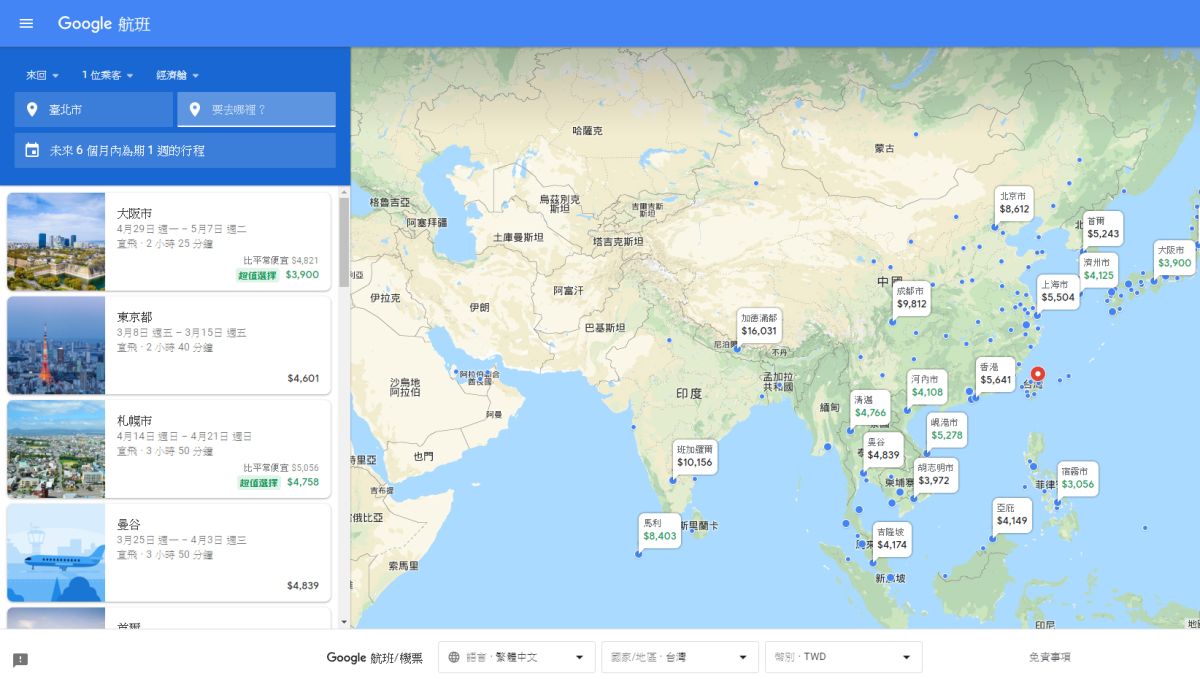Viewport: 1200px width, 679px height.
Task: Open the 語言·繁體中文 language dropdown
Action: point(515,657)
